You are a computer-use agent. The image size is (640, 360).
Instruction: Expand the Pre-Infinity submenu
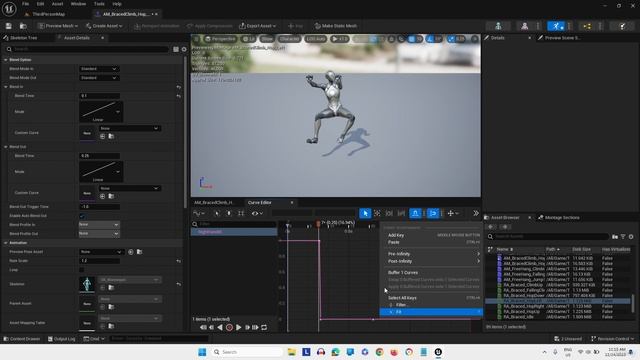(x=432, y=253)
